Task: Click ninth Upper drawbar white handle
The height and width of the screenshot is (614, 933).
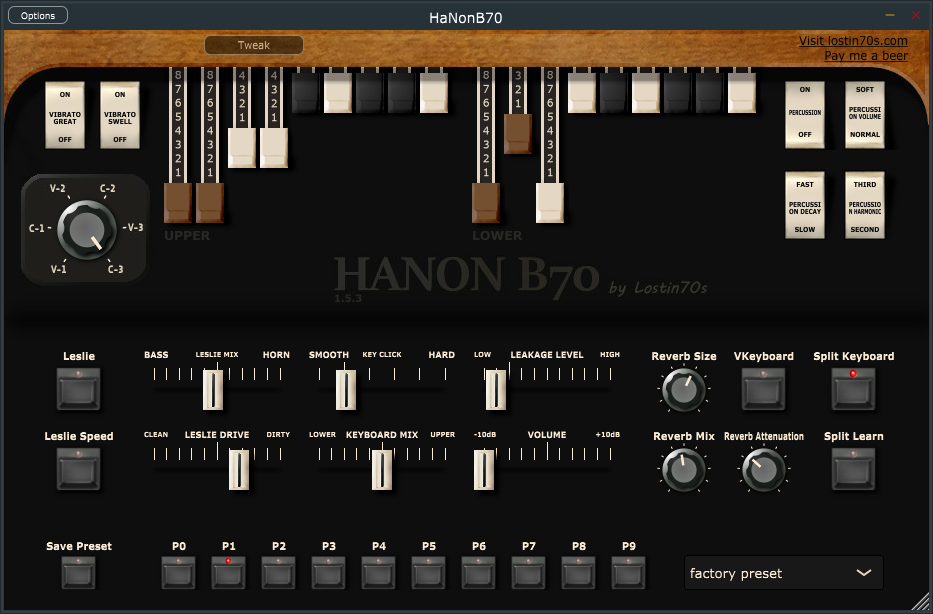Action: tap(434, 93)
